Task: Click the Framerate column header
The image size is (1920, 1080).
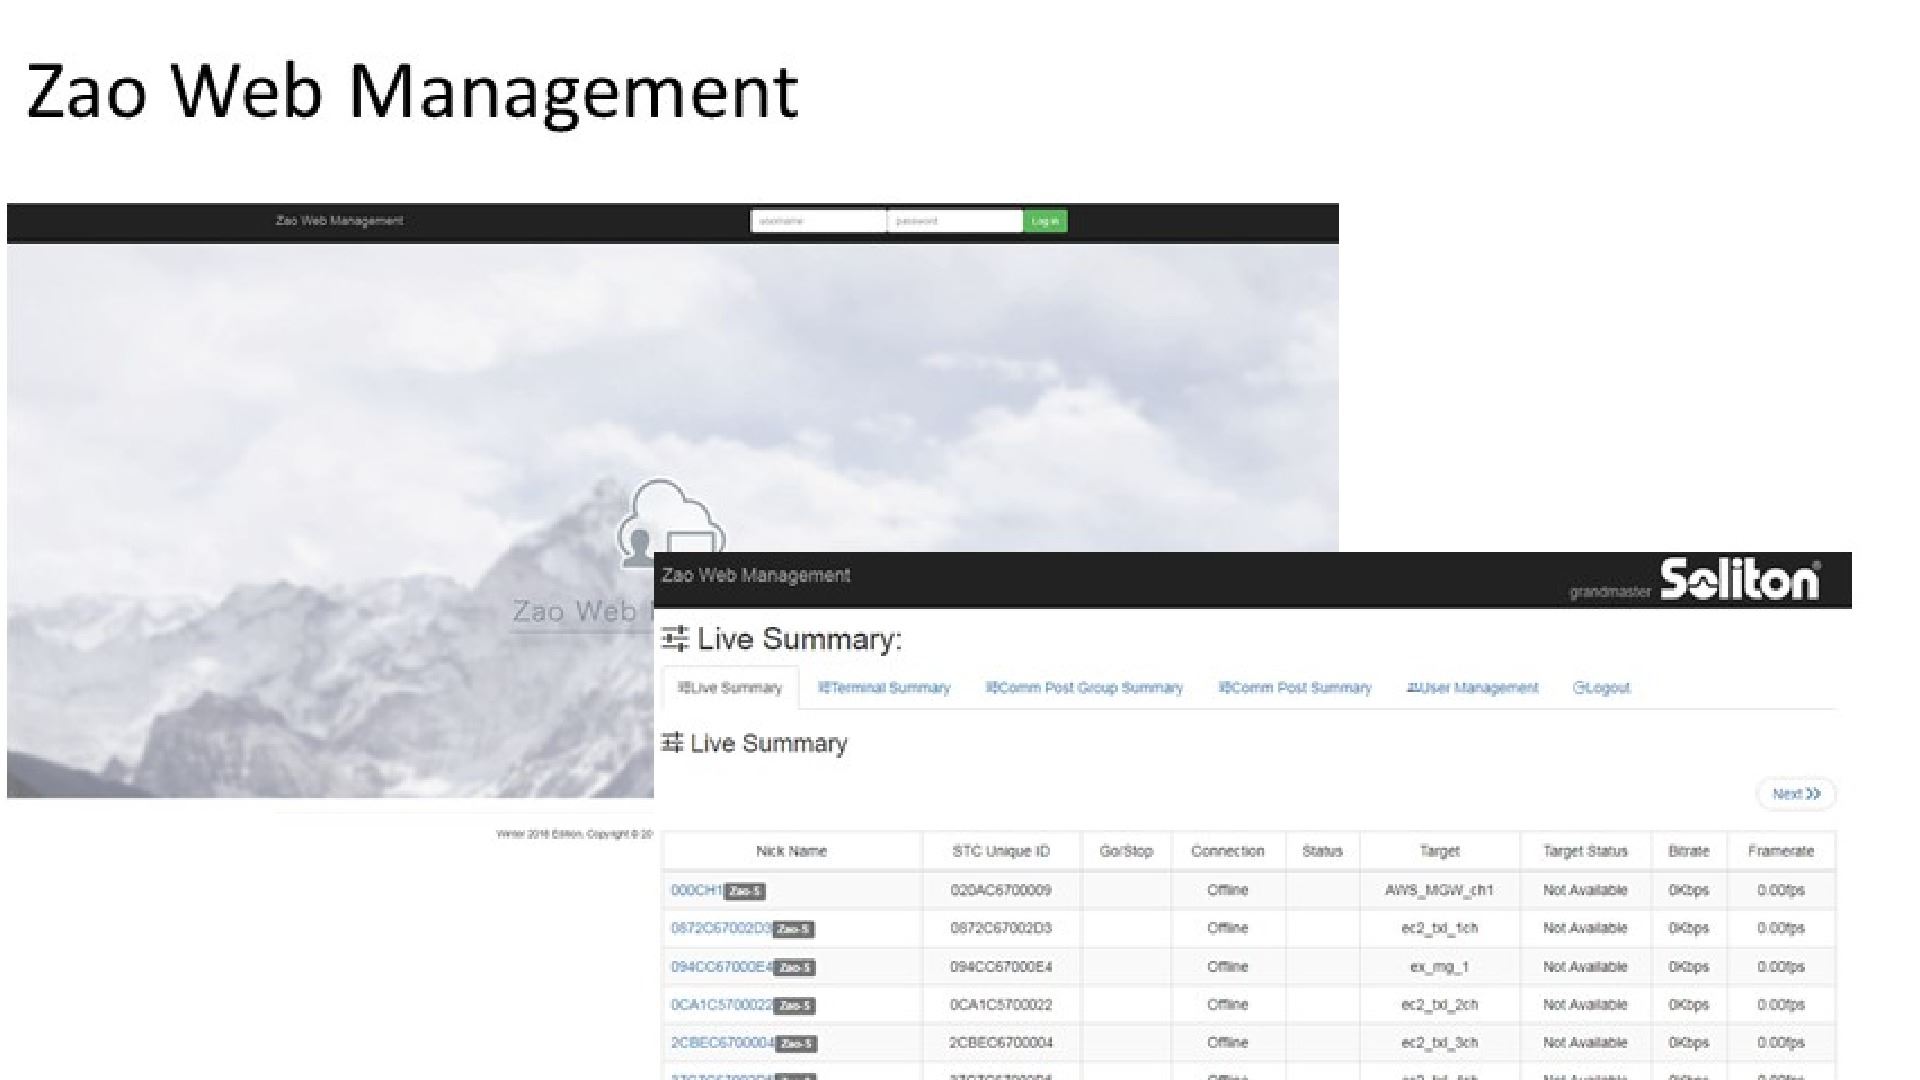Action: (x=1781, y=851)
